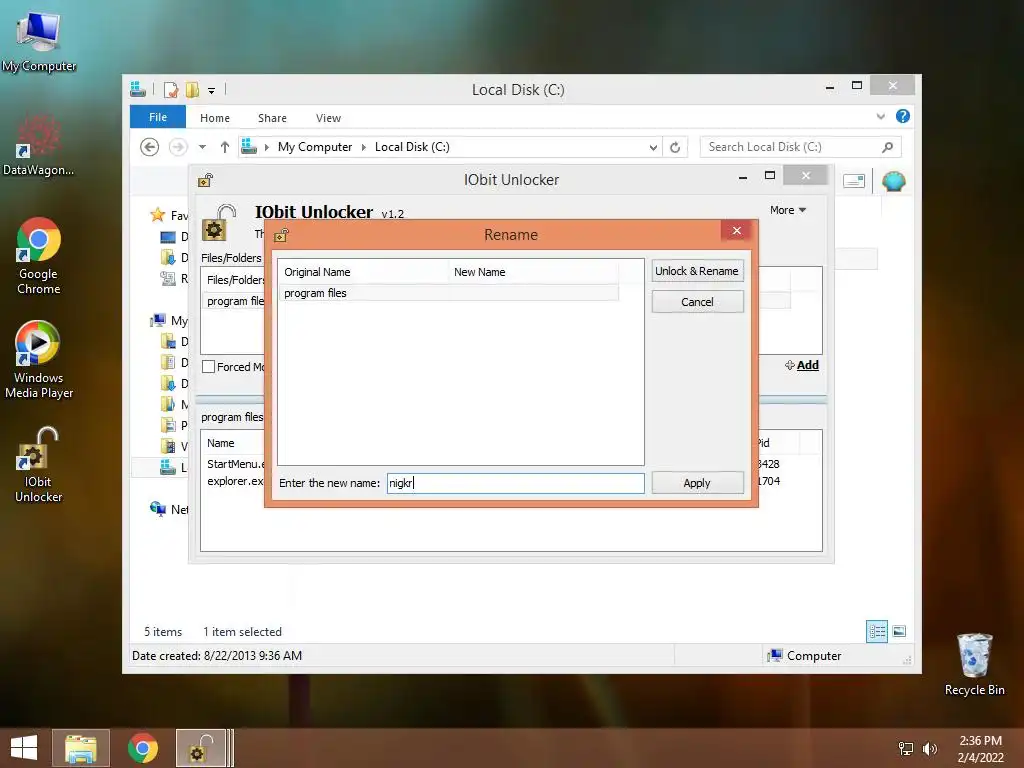Click the Pid value 1704

coord(769,481)
